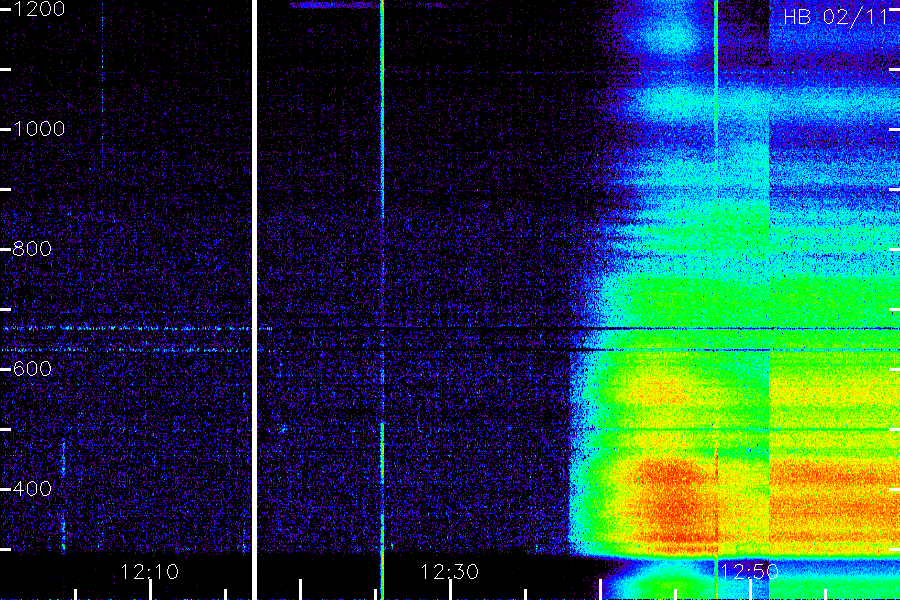Image resolution: width=900 pixels, height=600 pixels.
Task: Click the 12:50 time axis label
Action: (x=750, y=572)
